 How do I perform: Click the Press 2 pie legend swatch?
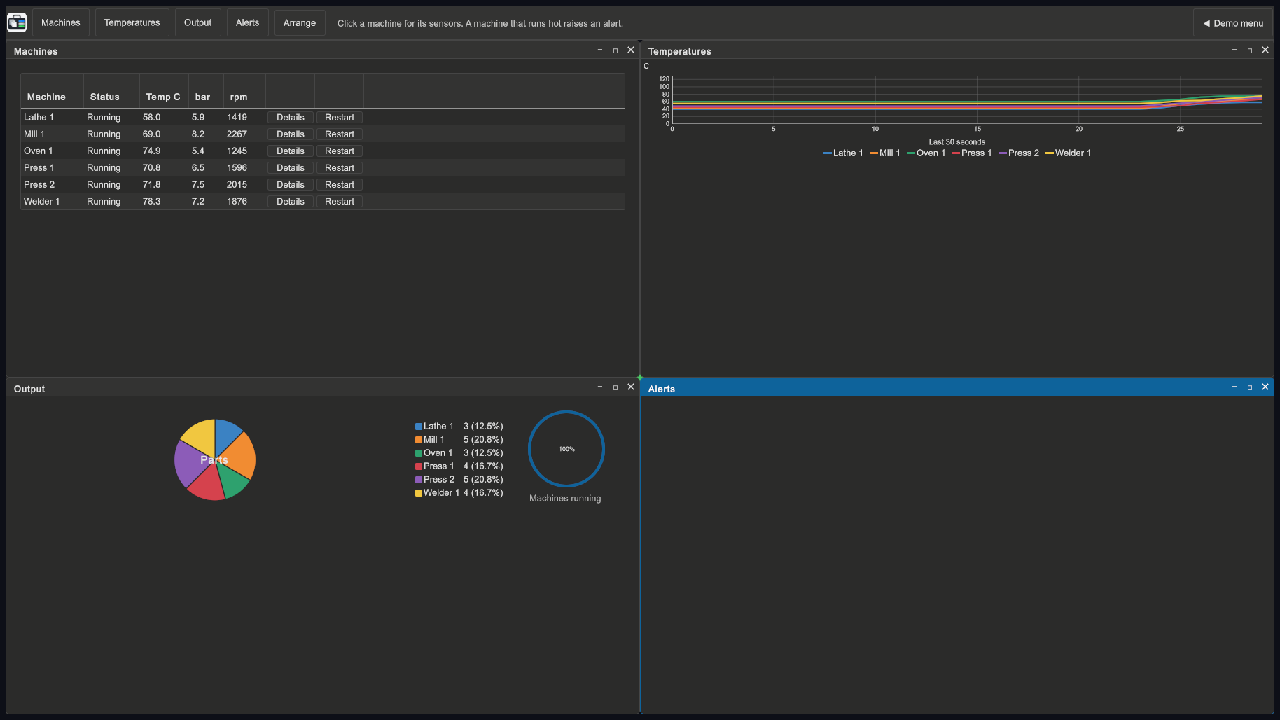[x=418, y=480]
